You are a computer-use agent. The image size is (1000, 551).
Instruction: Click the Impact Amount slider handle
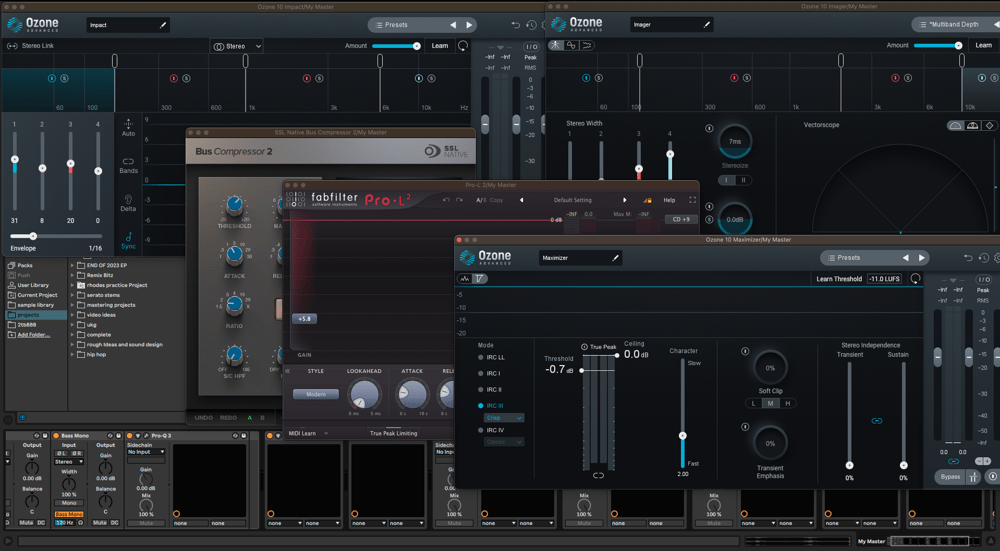pos(416,46)
